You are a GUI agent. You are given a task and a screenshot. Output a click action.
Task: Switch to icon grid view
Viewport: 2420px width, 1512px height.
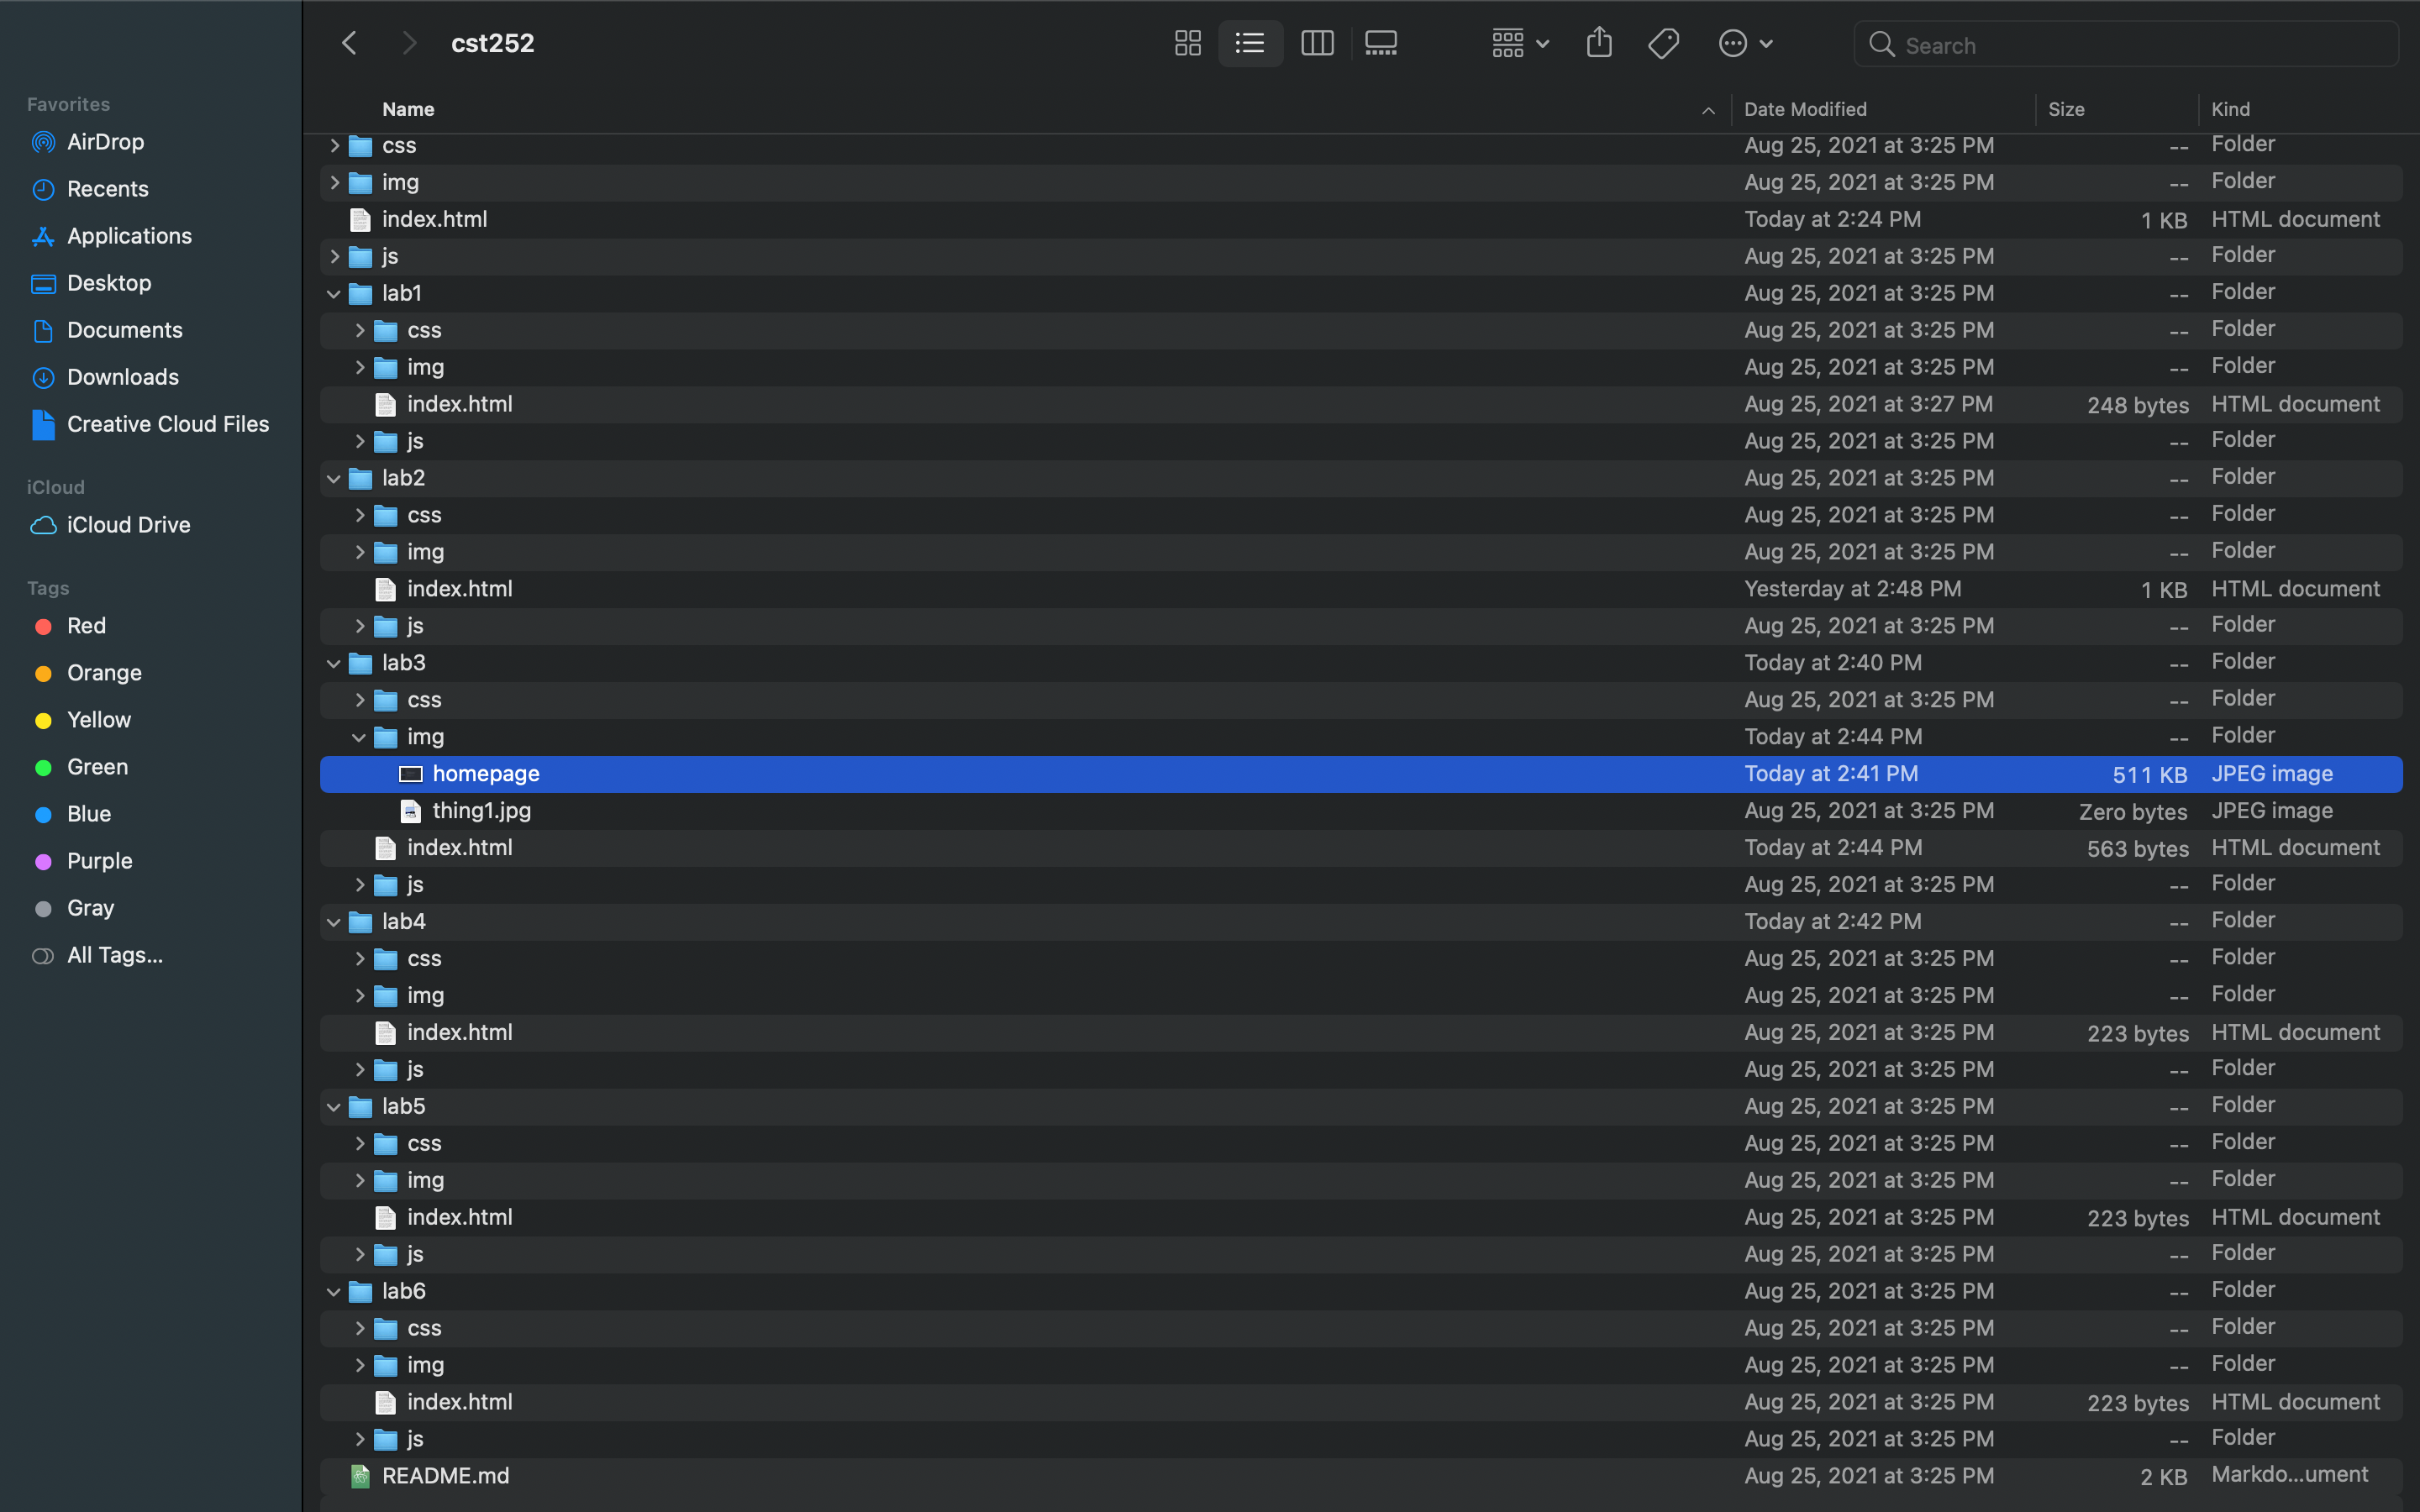1187,43
